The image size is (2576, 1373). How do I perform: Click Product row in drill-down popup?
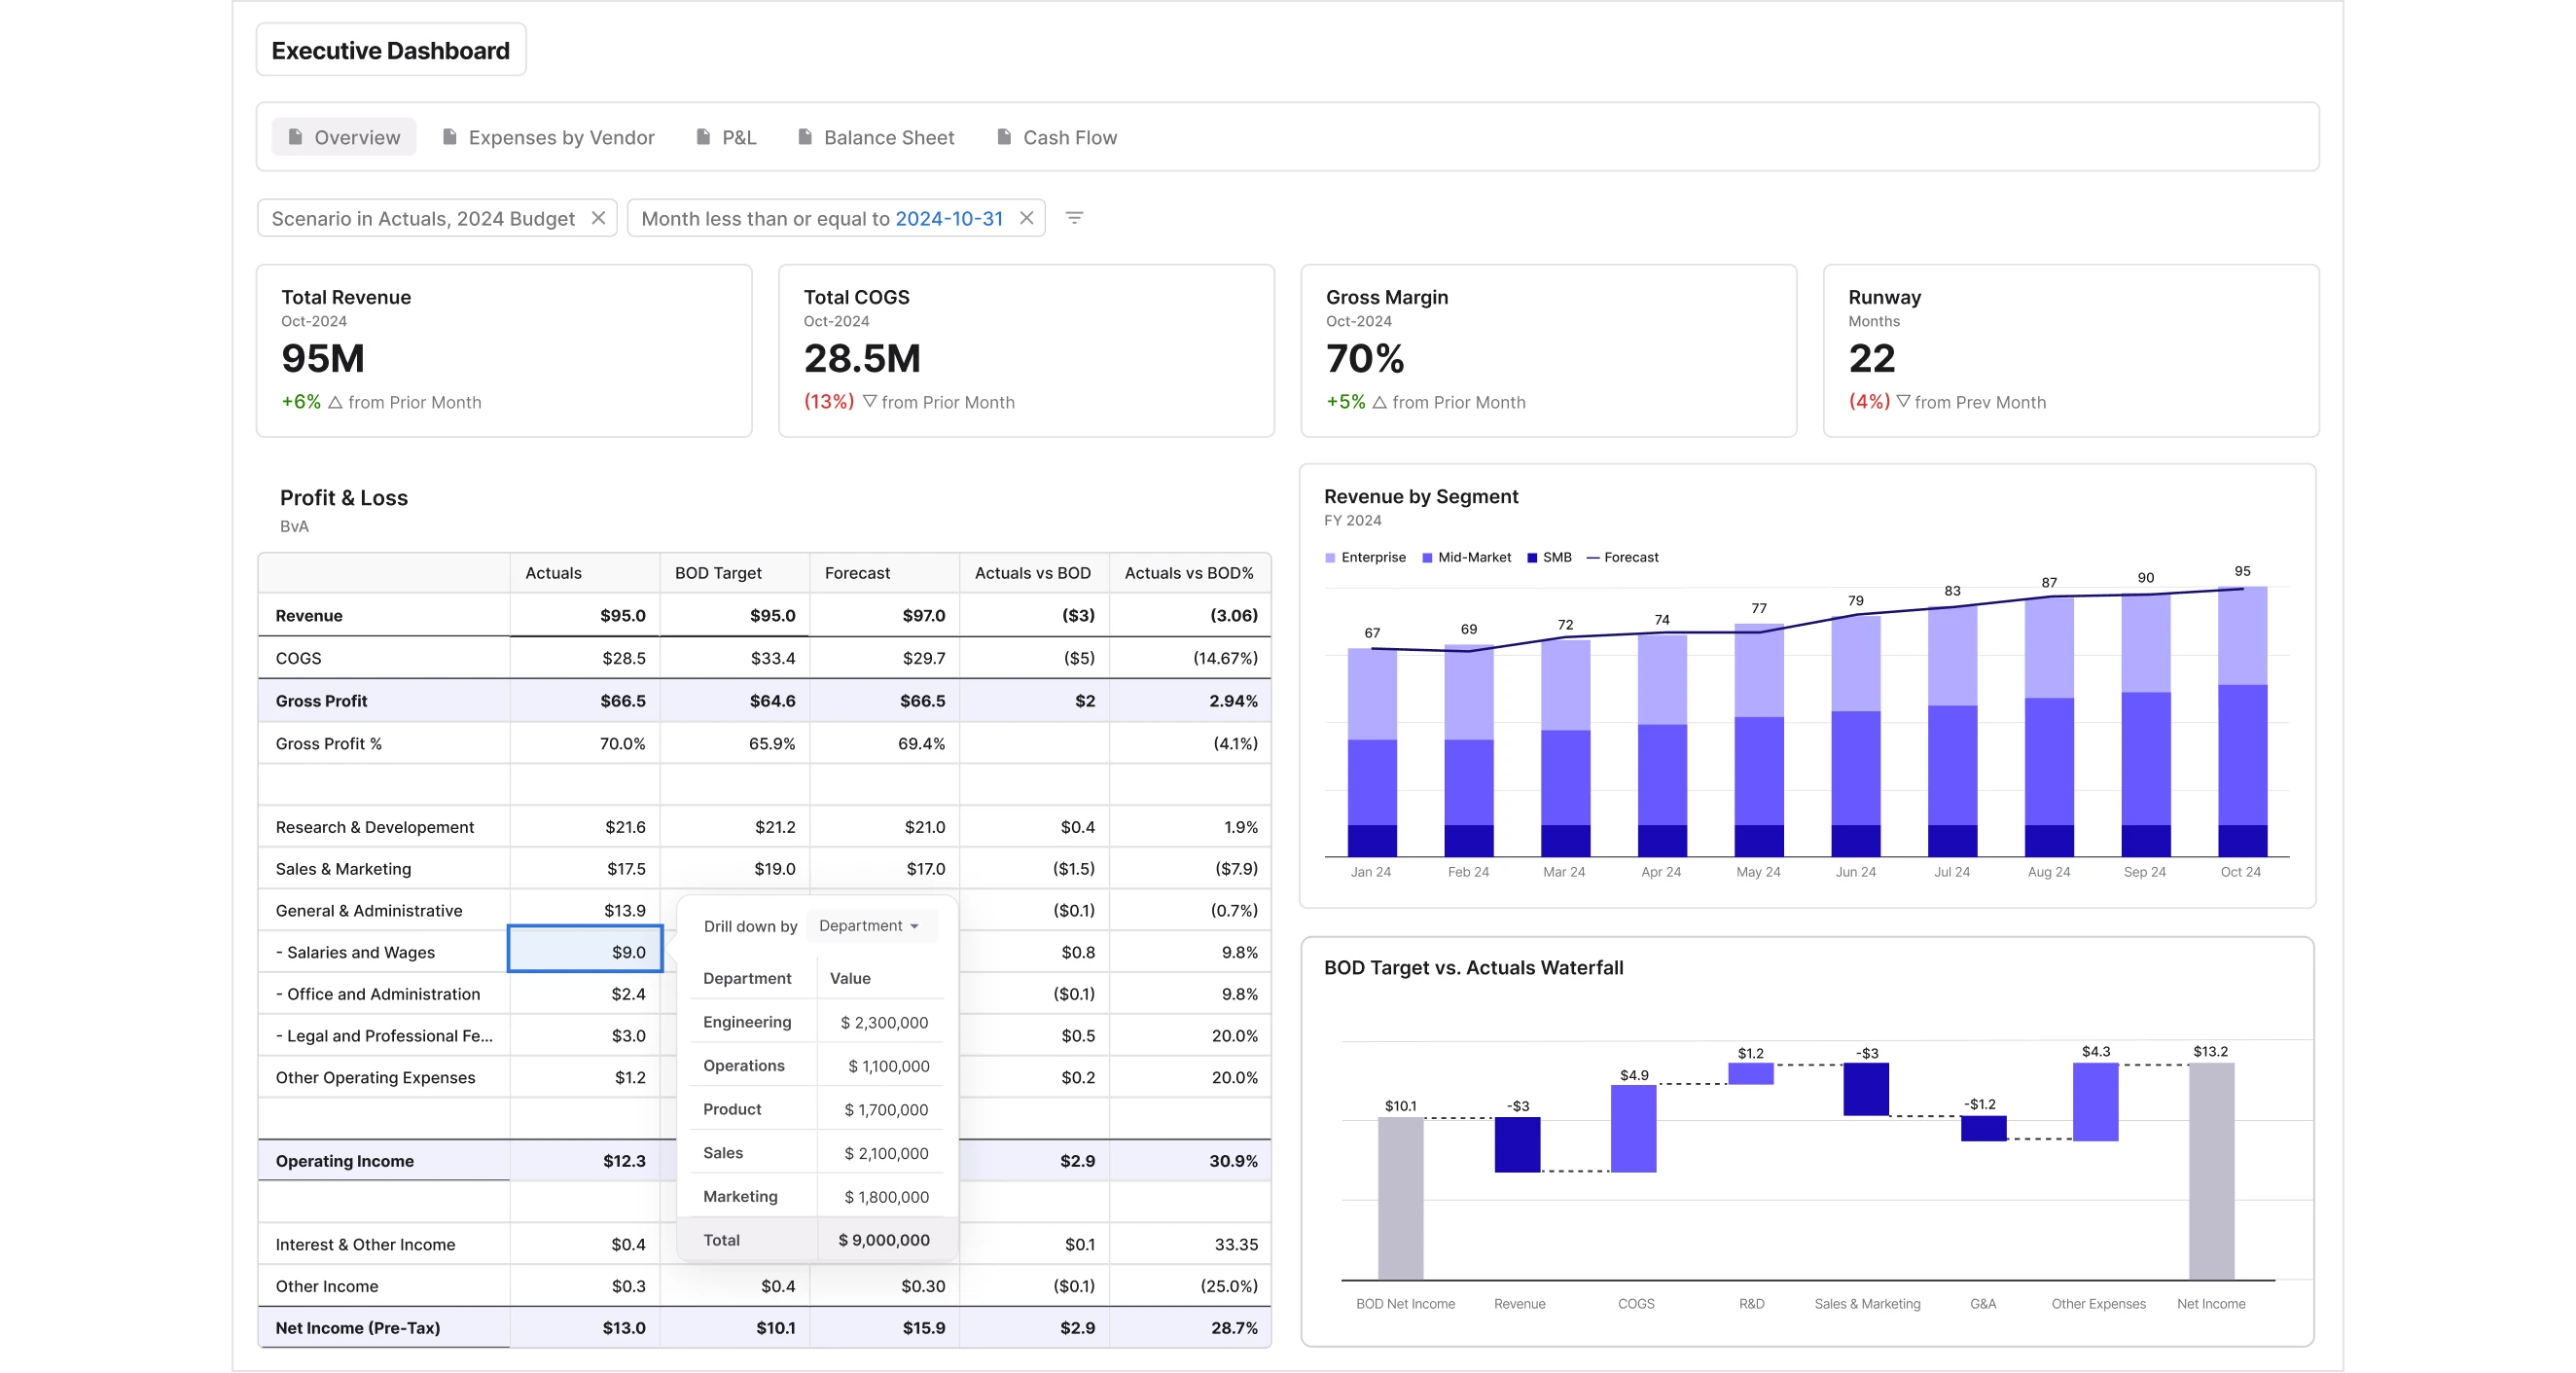[817, 1110]
